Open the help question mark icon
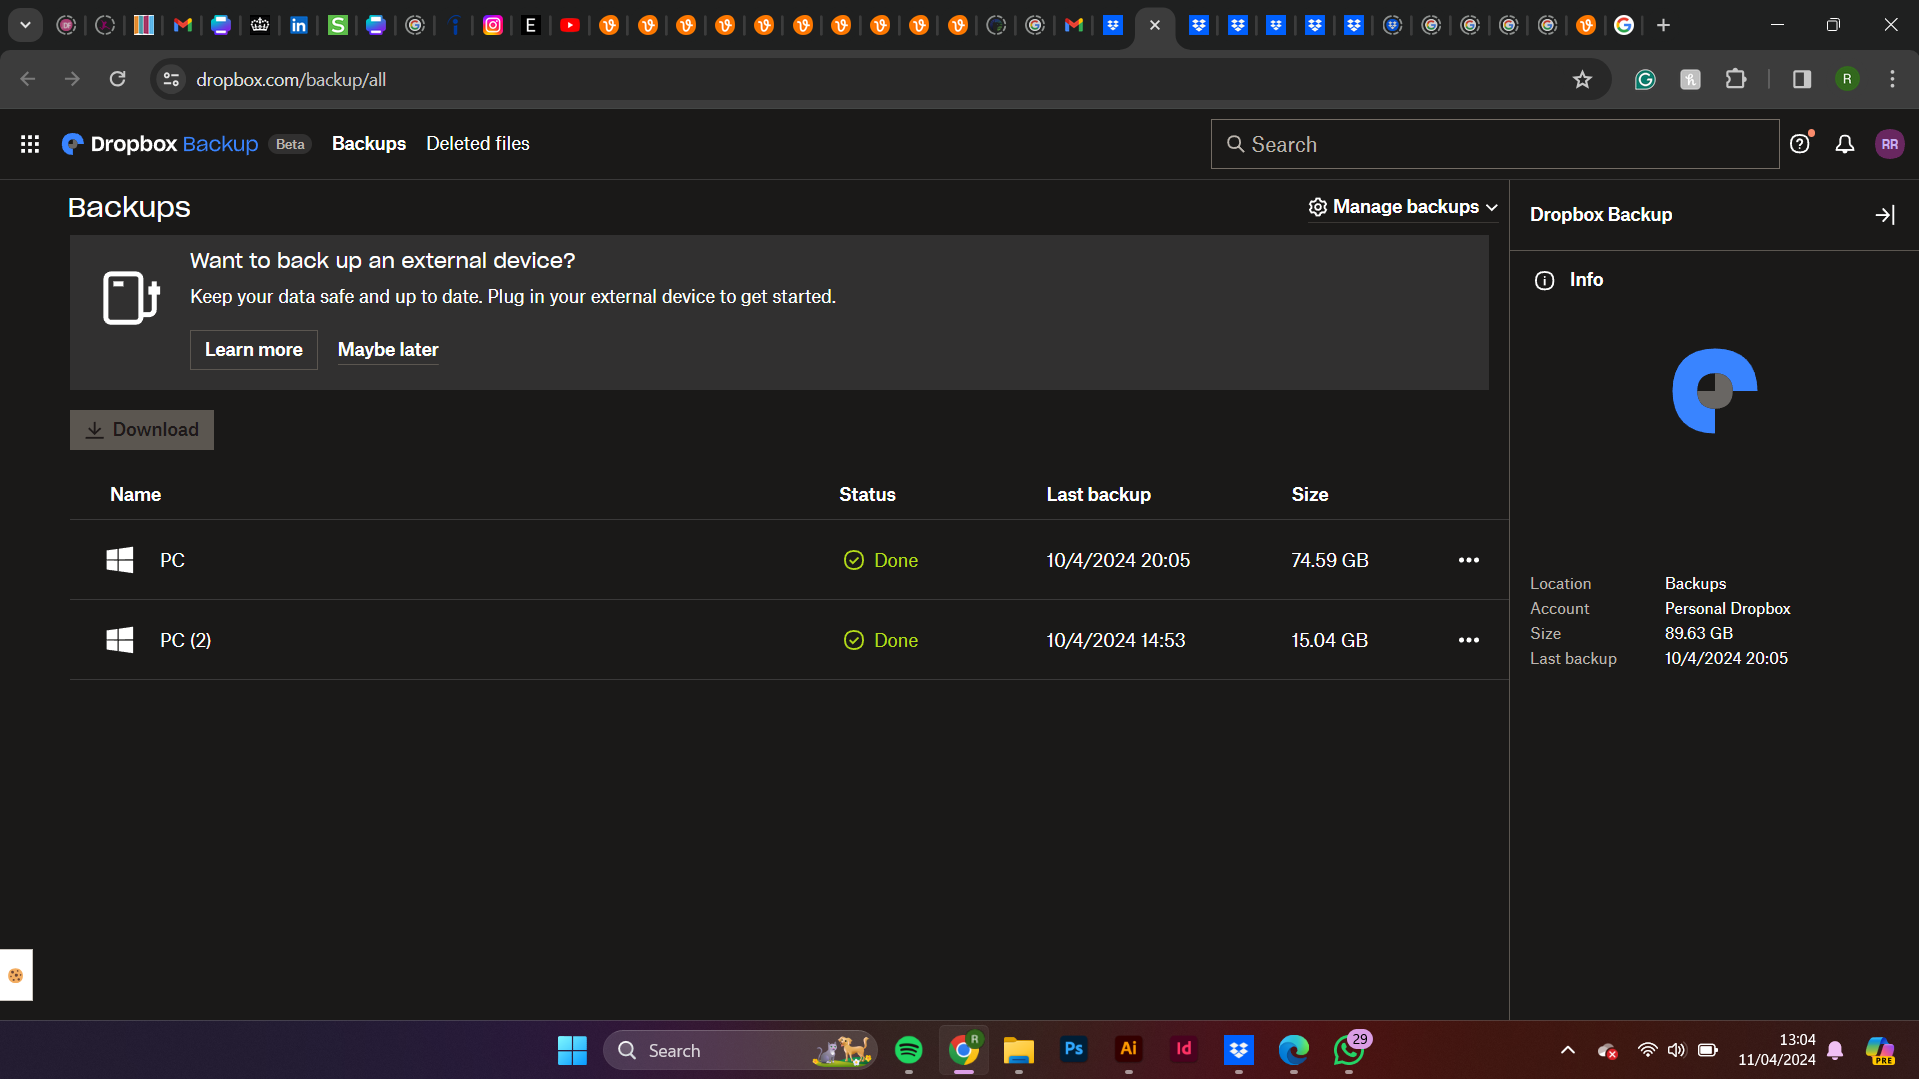Image resolution: width=1919 pixels, height=1079 pixels. tap(1800, 144)
